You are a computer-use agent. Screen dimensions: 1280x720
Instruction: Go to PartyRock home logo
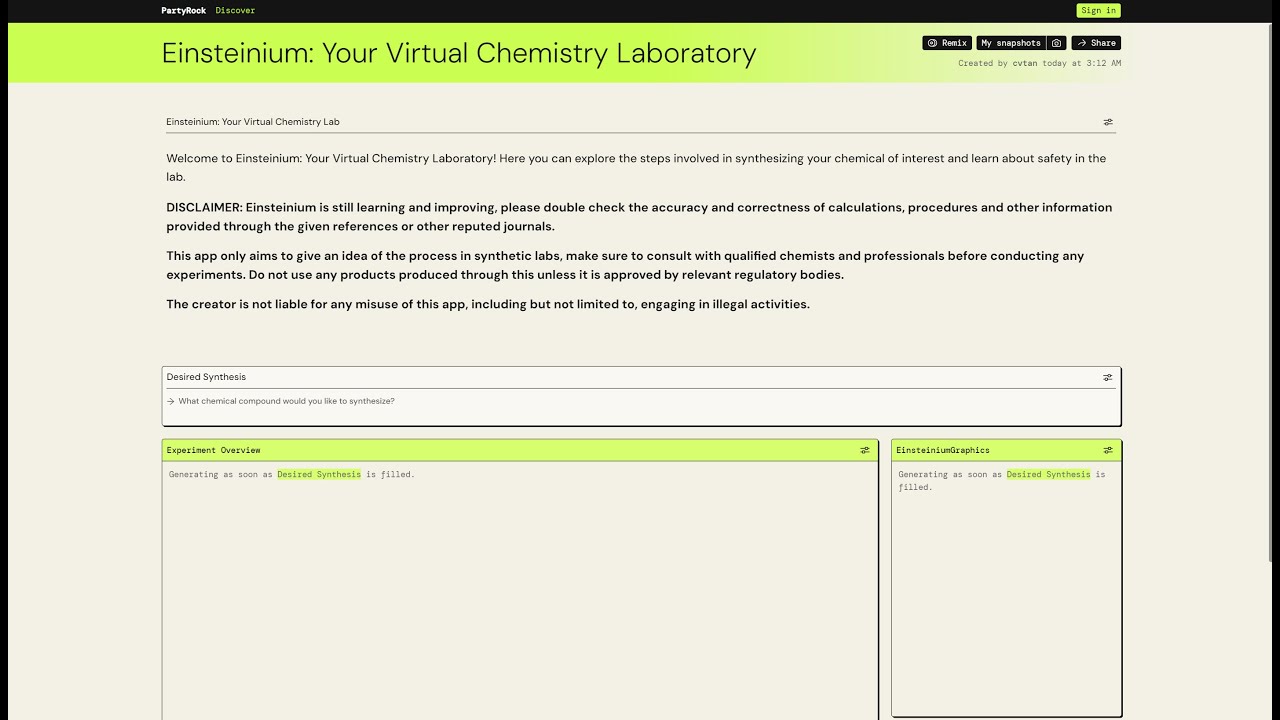(184, 10)
